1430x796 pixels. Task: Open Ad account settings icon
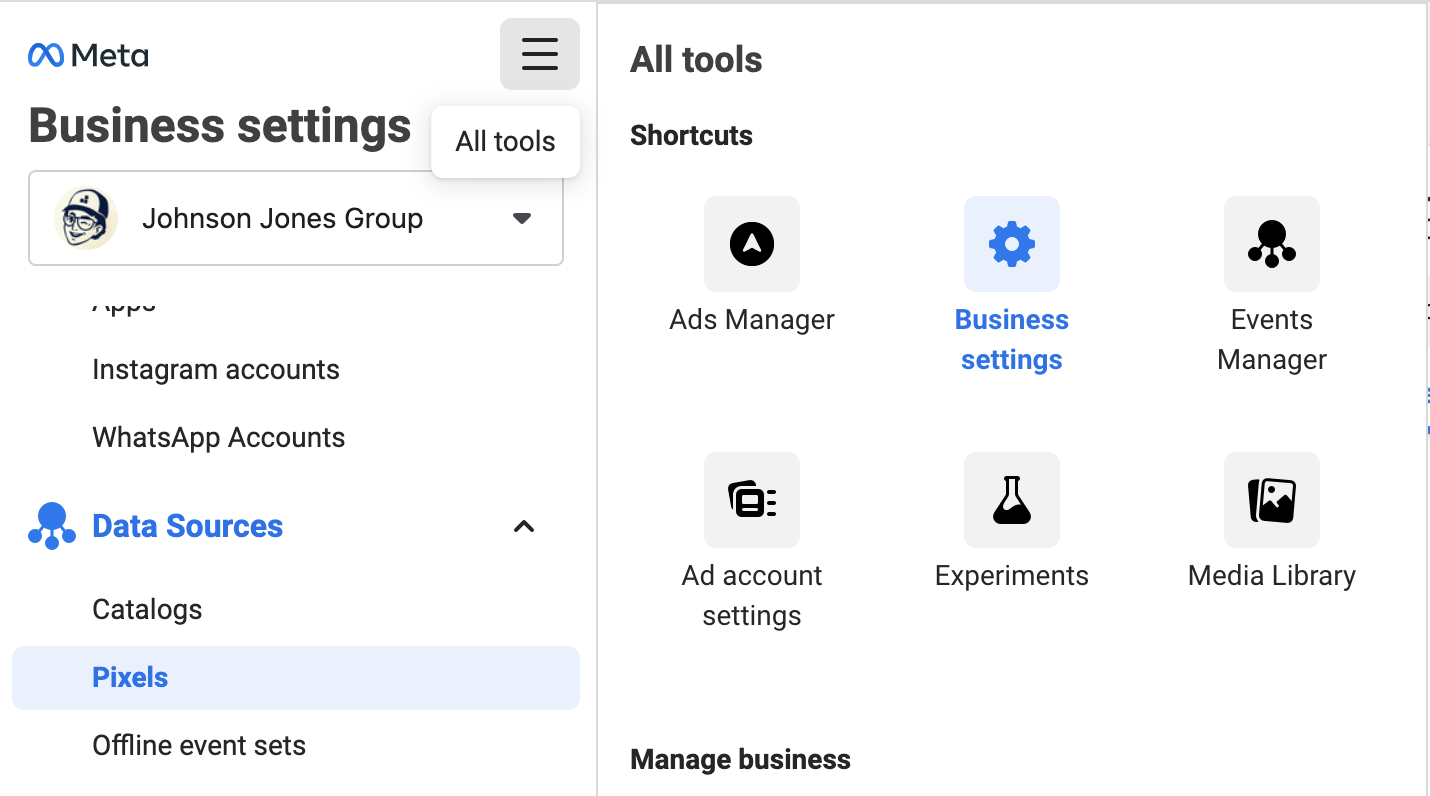pyautogui.click(x=752, y=500)
